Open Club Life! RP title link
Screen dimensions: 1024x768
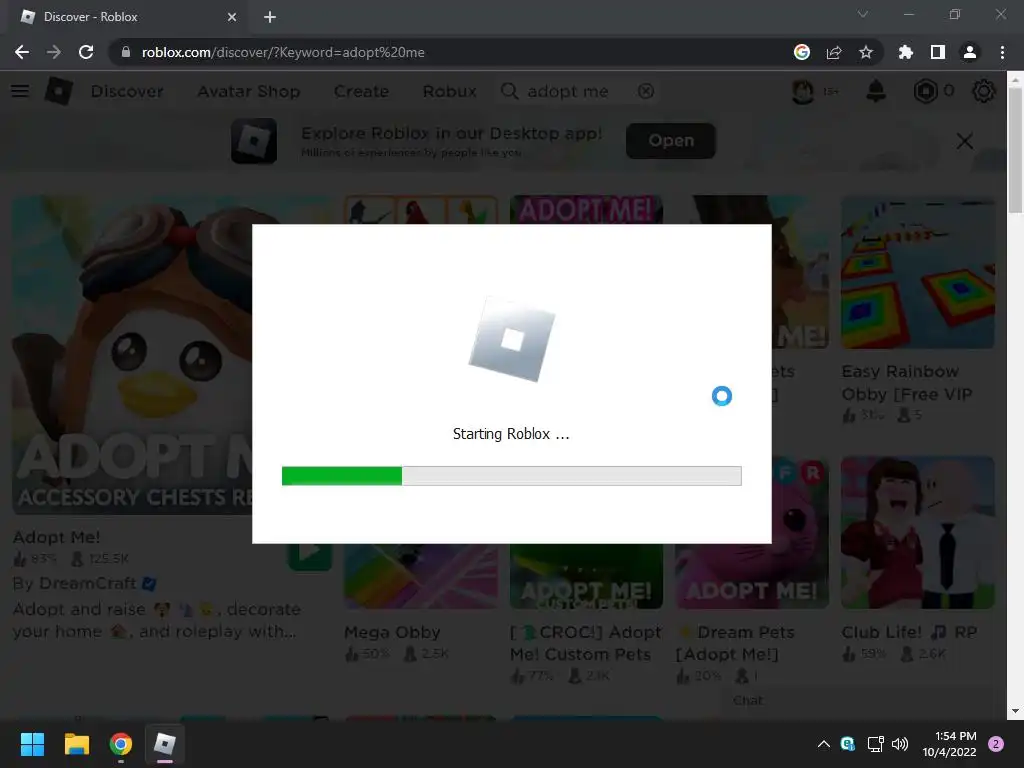[909, 632]
